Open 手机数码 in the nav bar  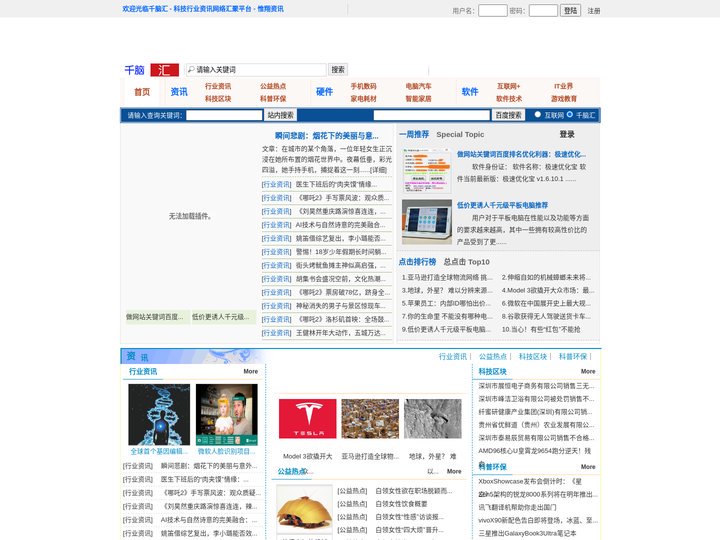click(x=364, y=86)
